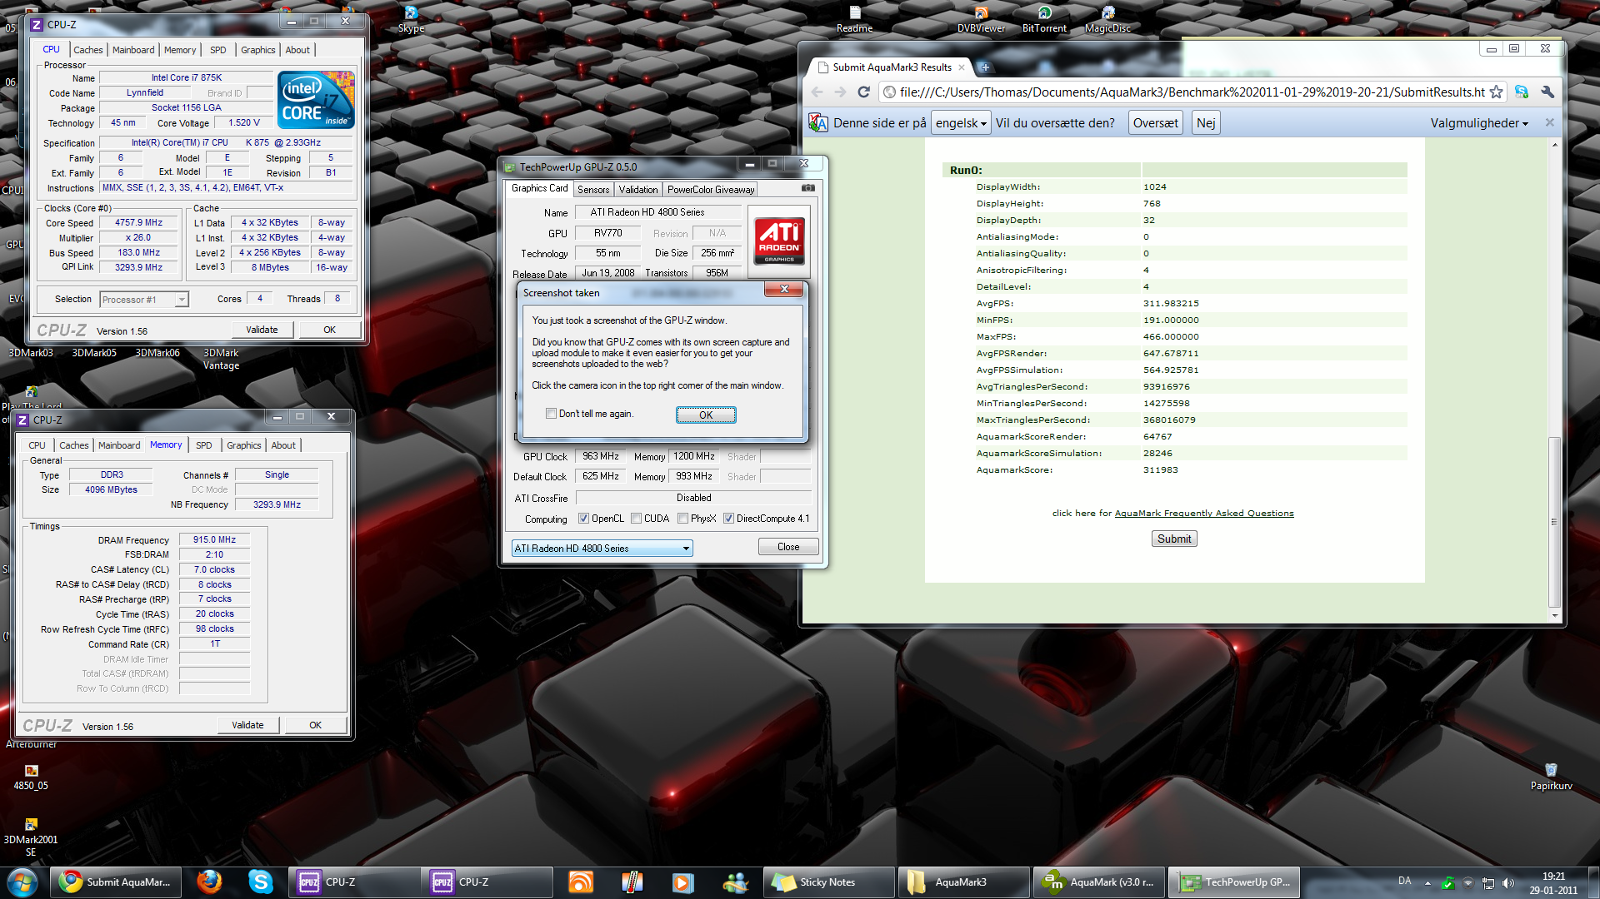This screenshot has width=1600, height=899.
Task: Open Skype from the taskbar
Action: point(261,881)
